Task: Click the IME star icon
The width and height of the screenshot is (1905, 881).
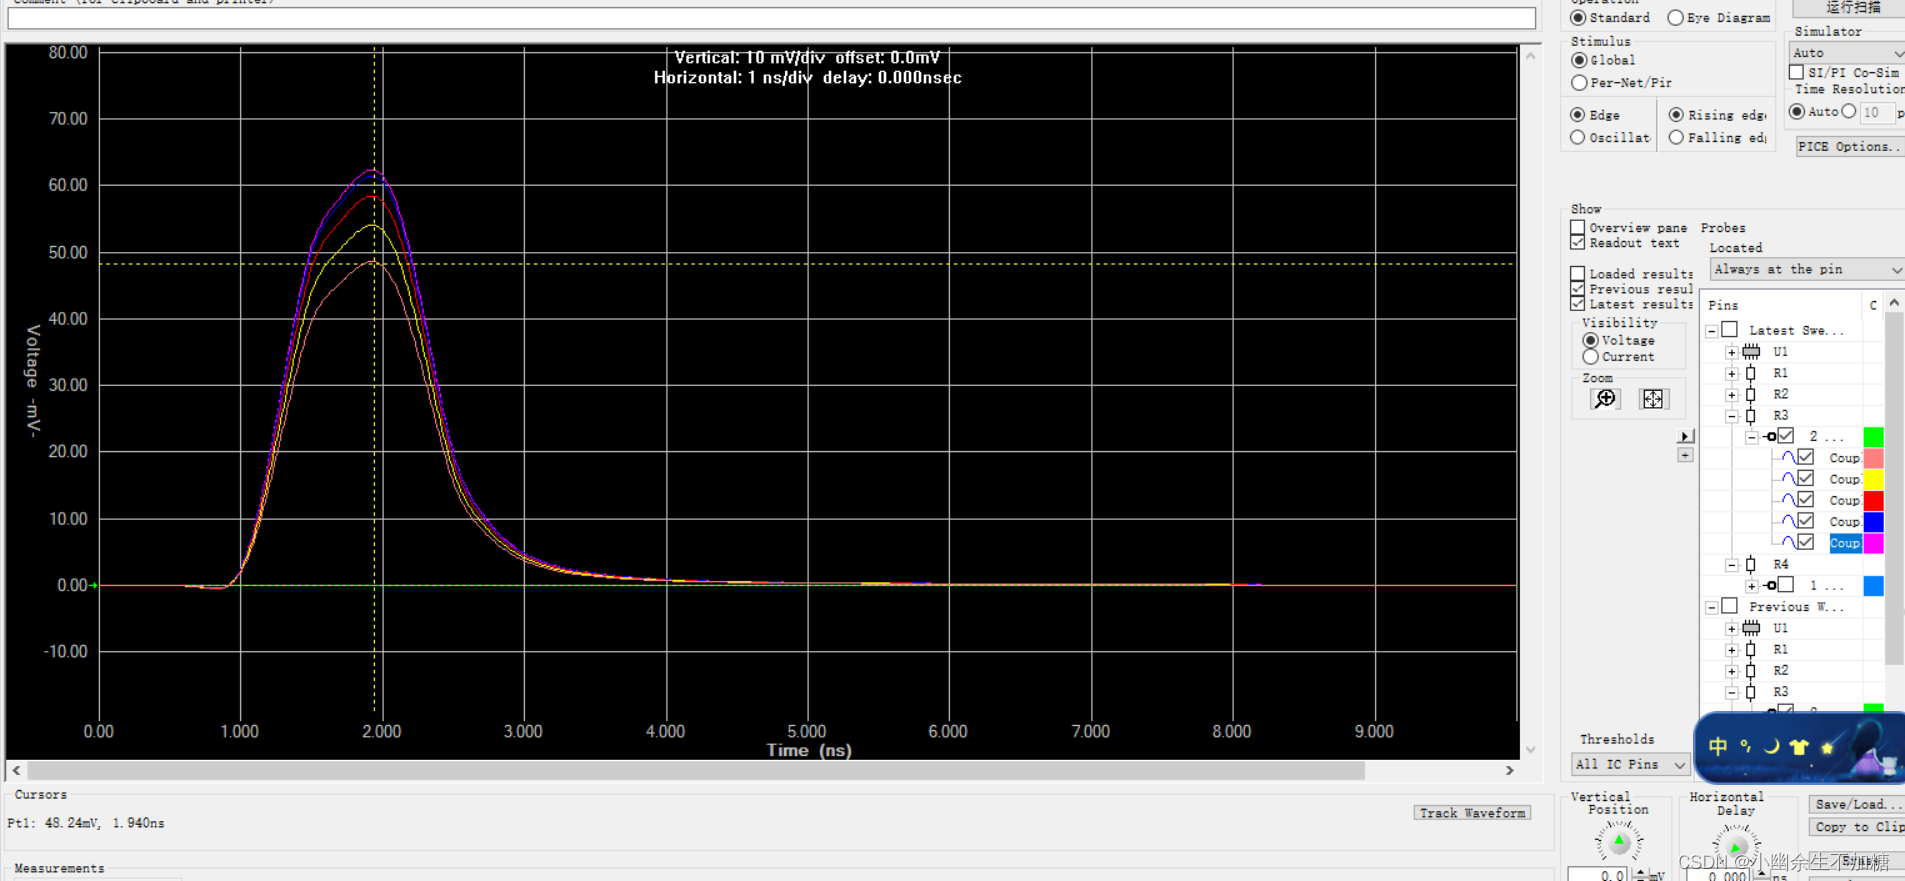Action: pyautogui.click(x=1827, y=747)
